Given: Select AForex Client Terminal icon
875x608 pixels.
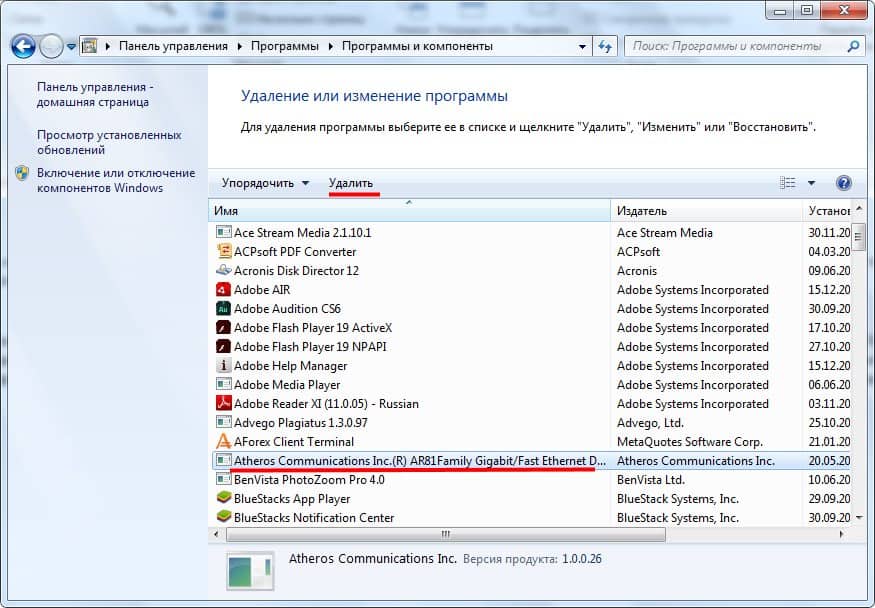Looking at the screenshot, I should (x=223, y=441).
